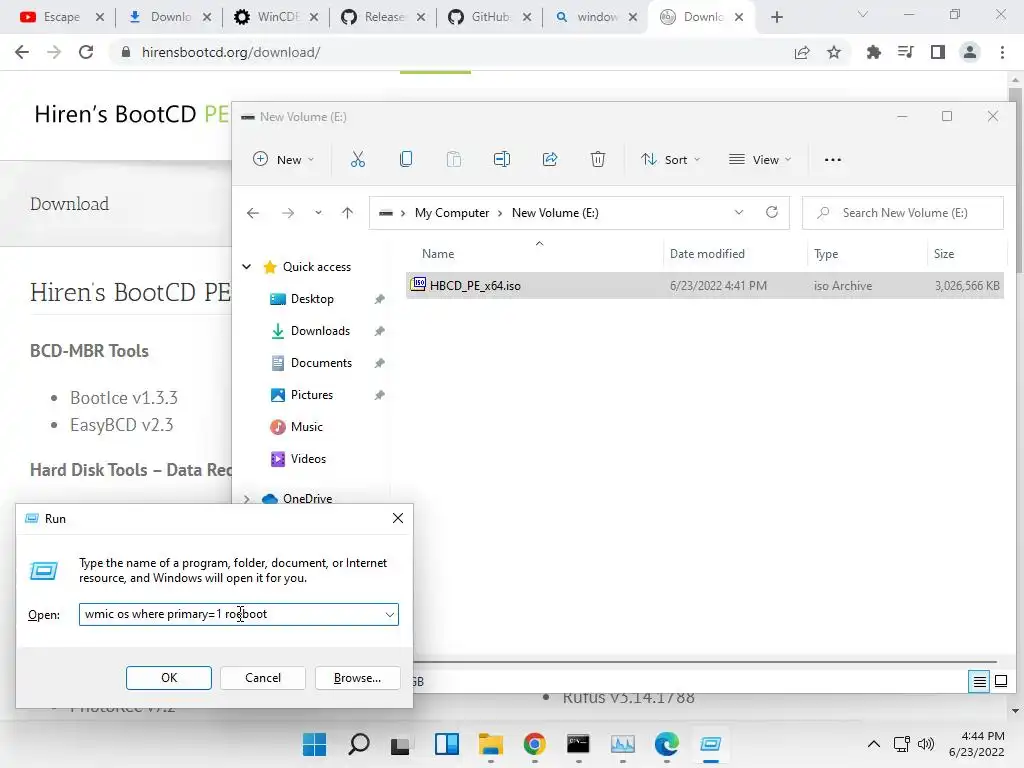Image resolution: width=1024 pixels, height=768 pixels.
Task: Click BootIce v1.3.3 link
Action: (x=124, y=398)
